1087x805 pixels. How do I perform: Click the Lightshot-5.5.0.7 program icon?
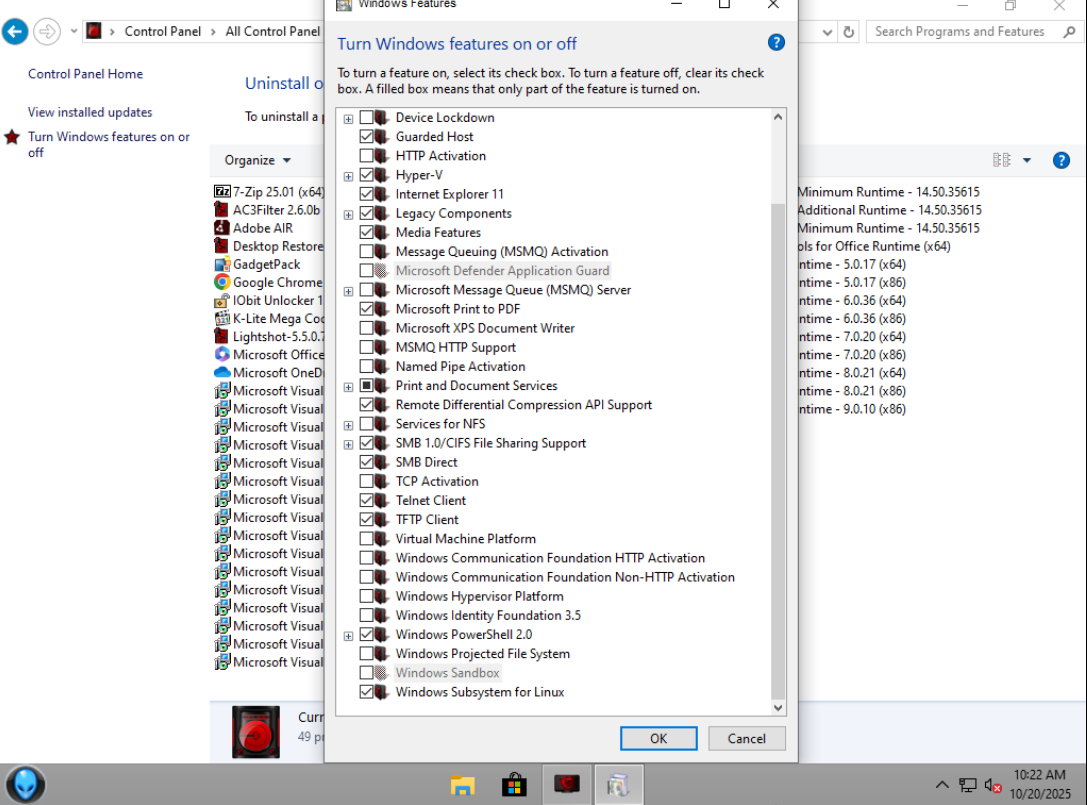click(222, 336)
